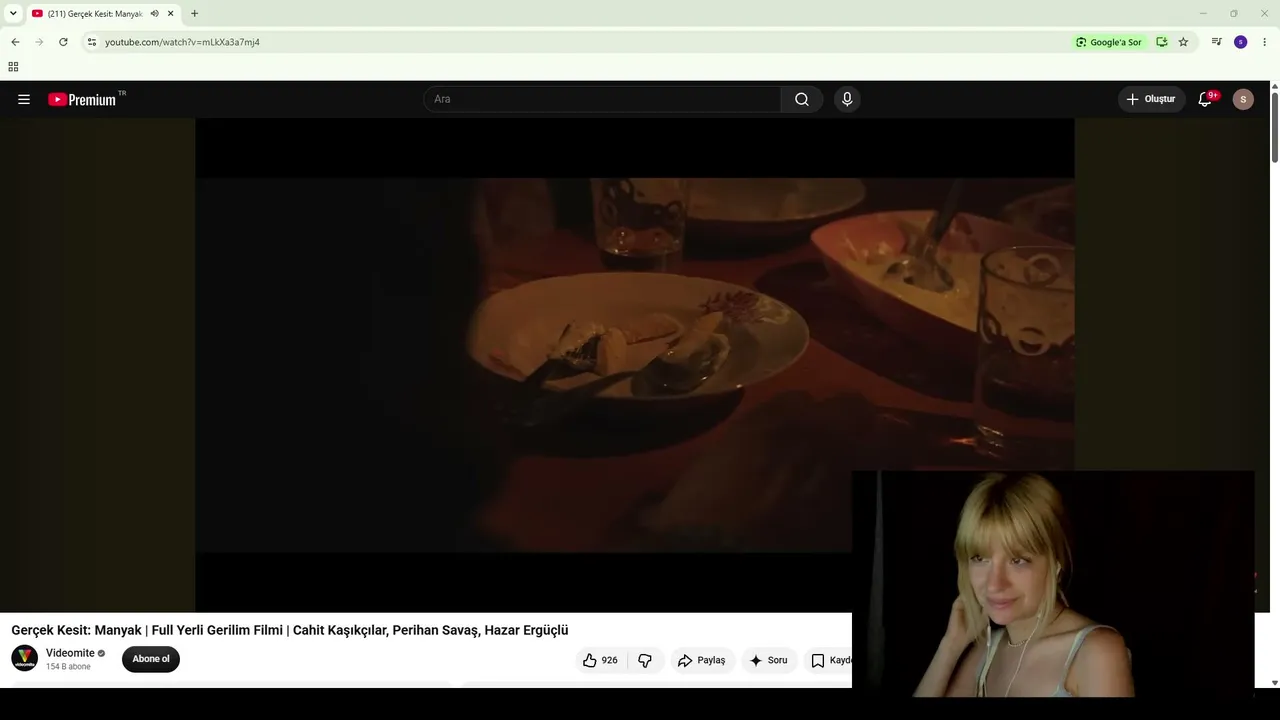Image resolution: width=1280 pixels, height=720 pixels.
Task: Start voice search with the microphone
Action: click(847, 99)
